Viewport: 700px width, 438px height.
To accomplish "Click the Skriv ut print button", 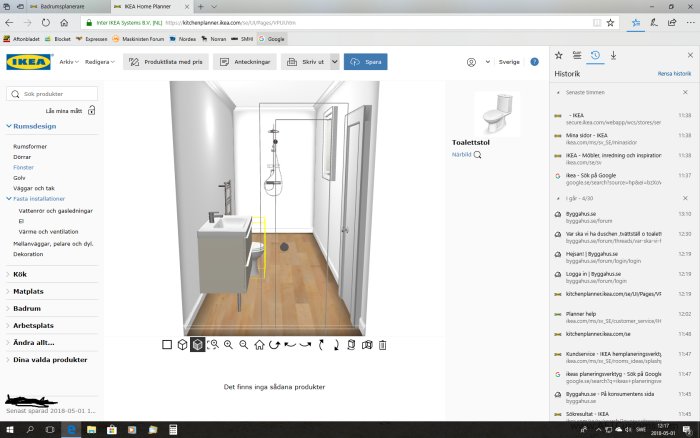I will point(305,62).
